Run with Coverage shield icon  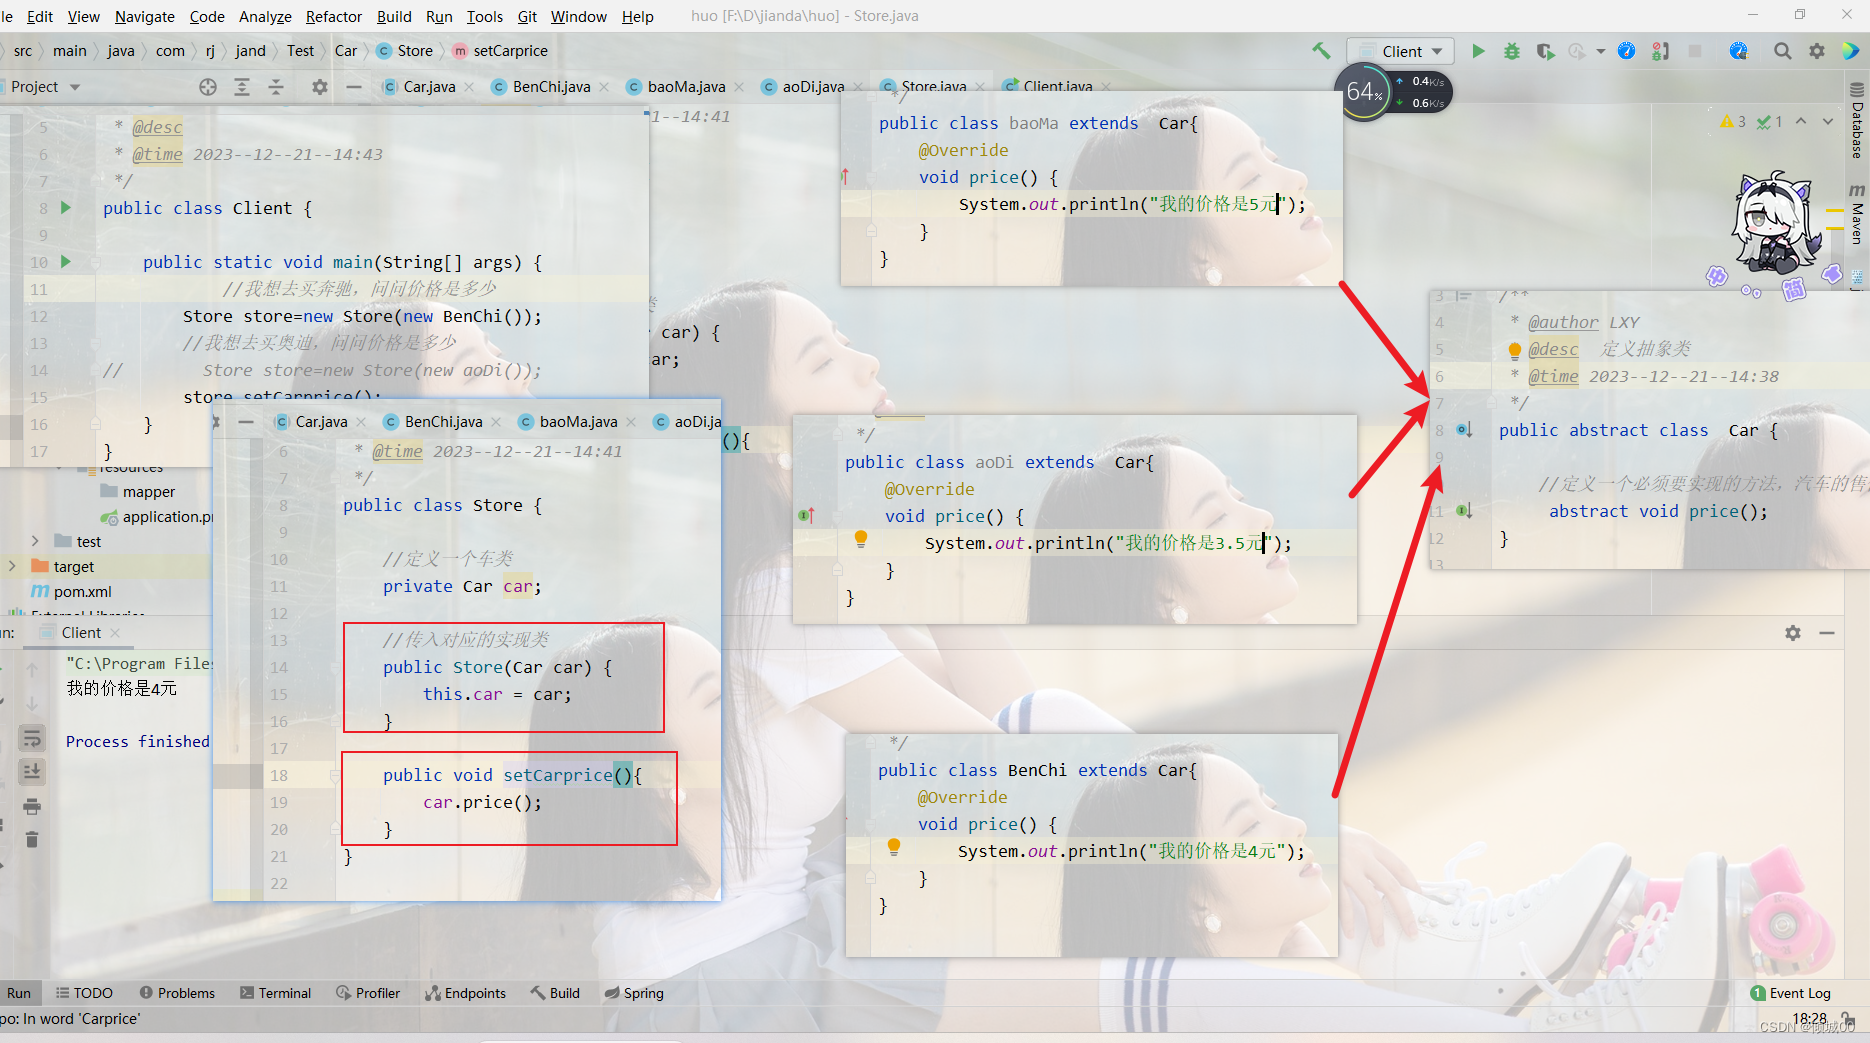1545,51
